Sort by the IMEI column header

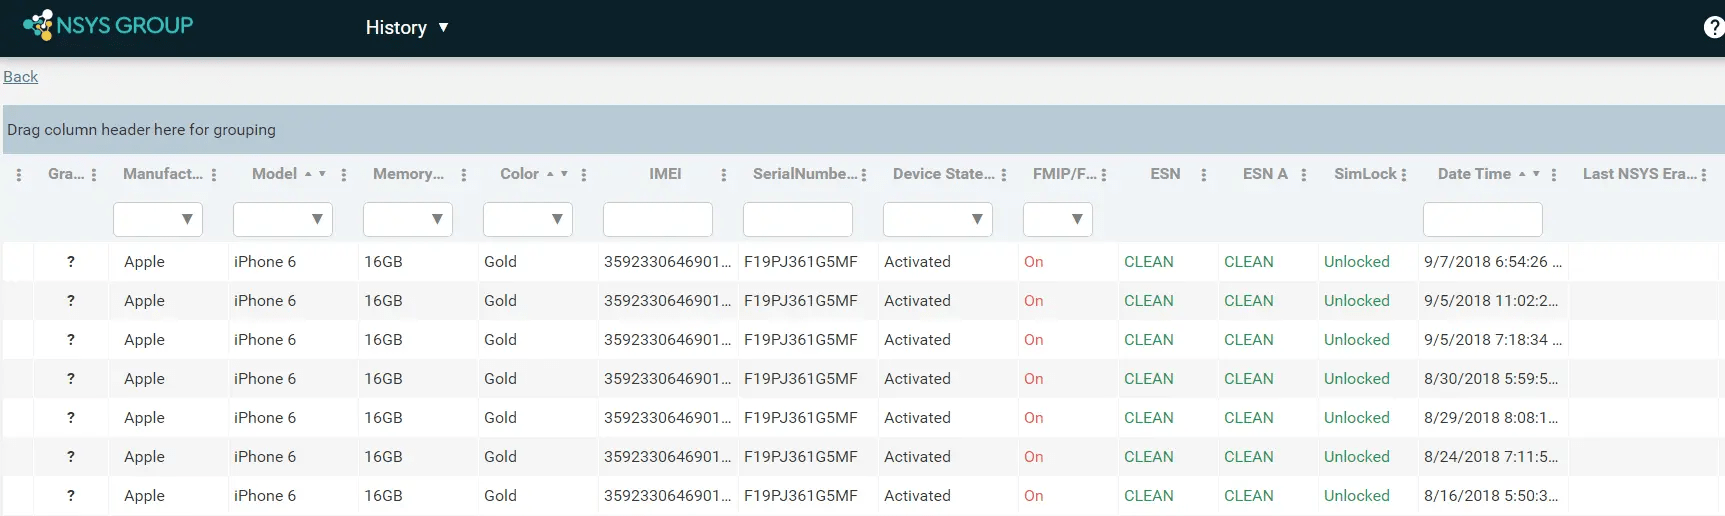665,174
